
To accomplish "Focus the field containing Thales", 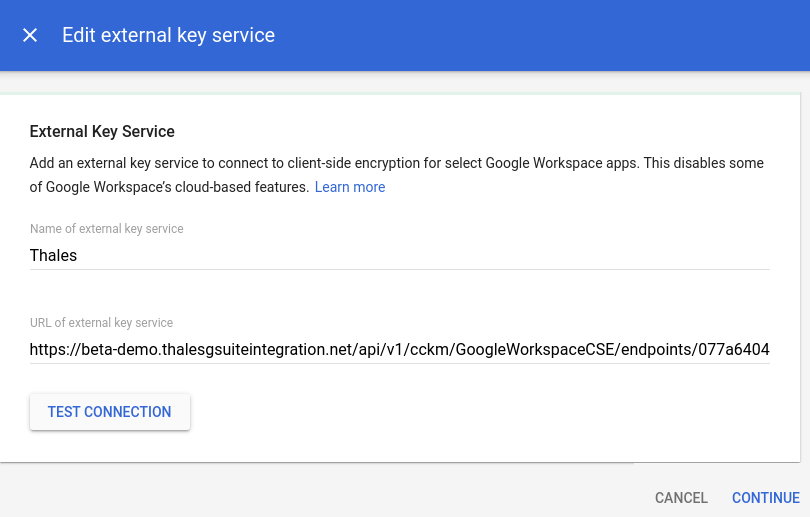I will (400, 255).
